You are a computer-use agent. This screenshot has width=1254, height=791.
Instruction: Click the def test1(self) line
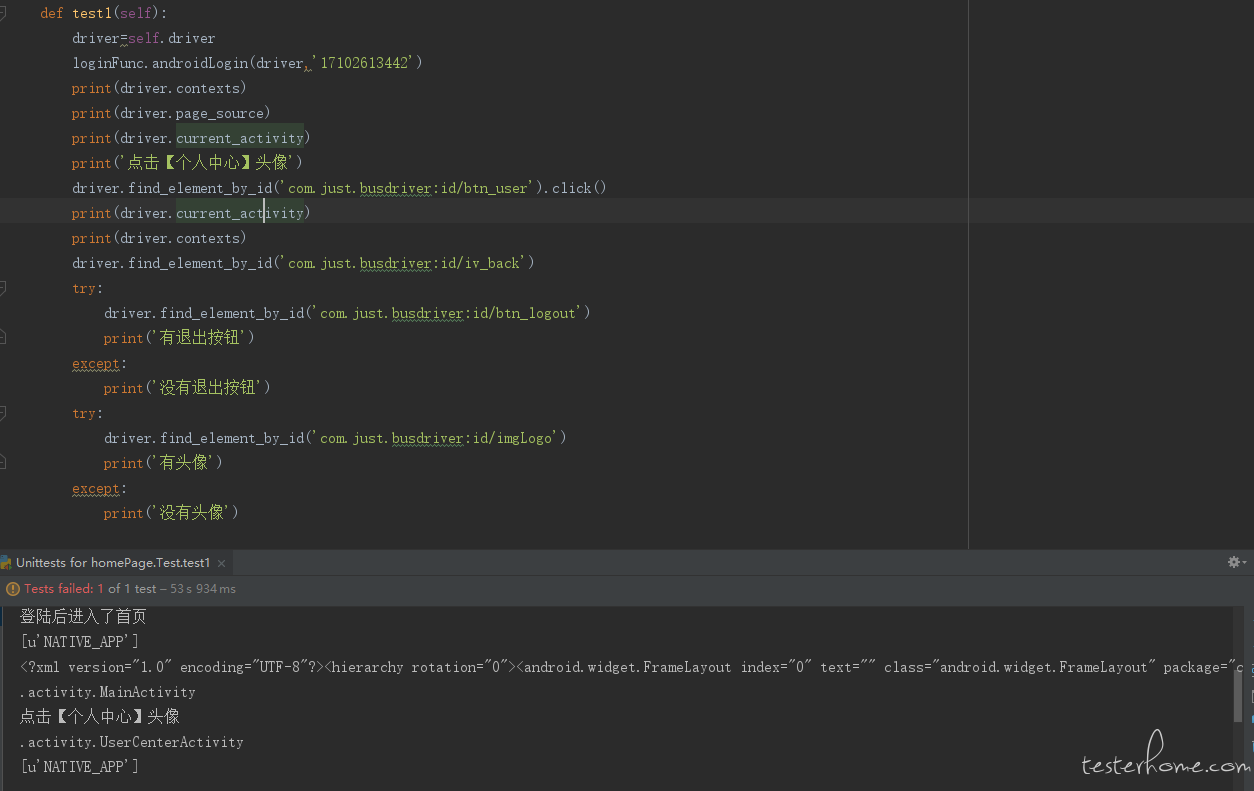[x=104, y=13]
